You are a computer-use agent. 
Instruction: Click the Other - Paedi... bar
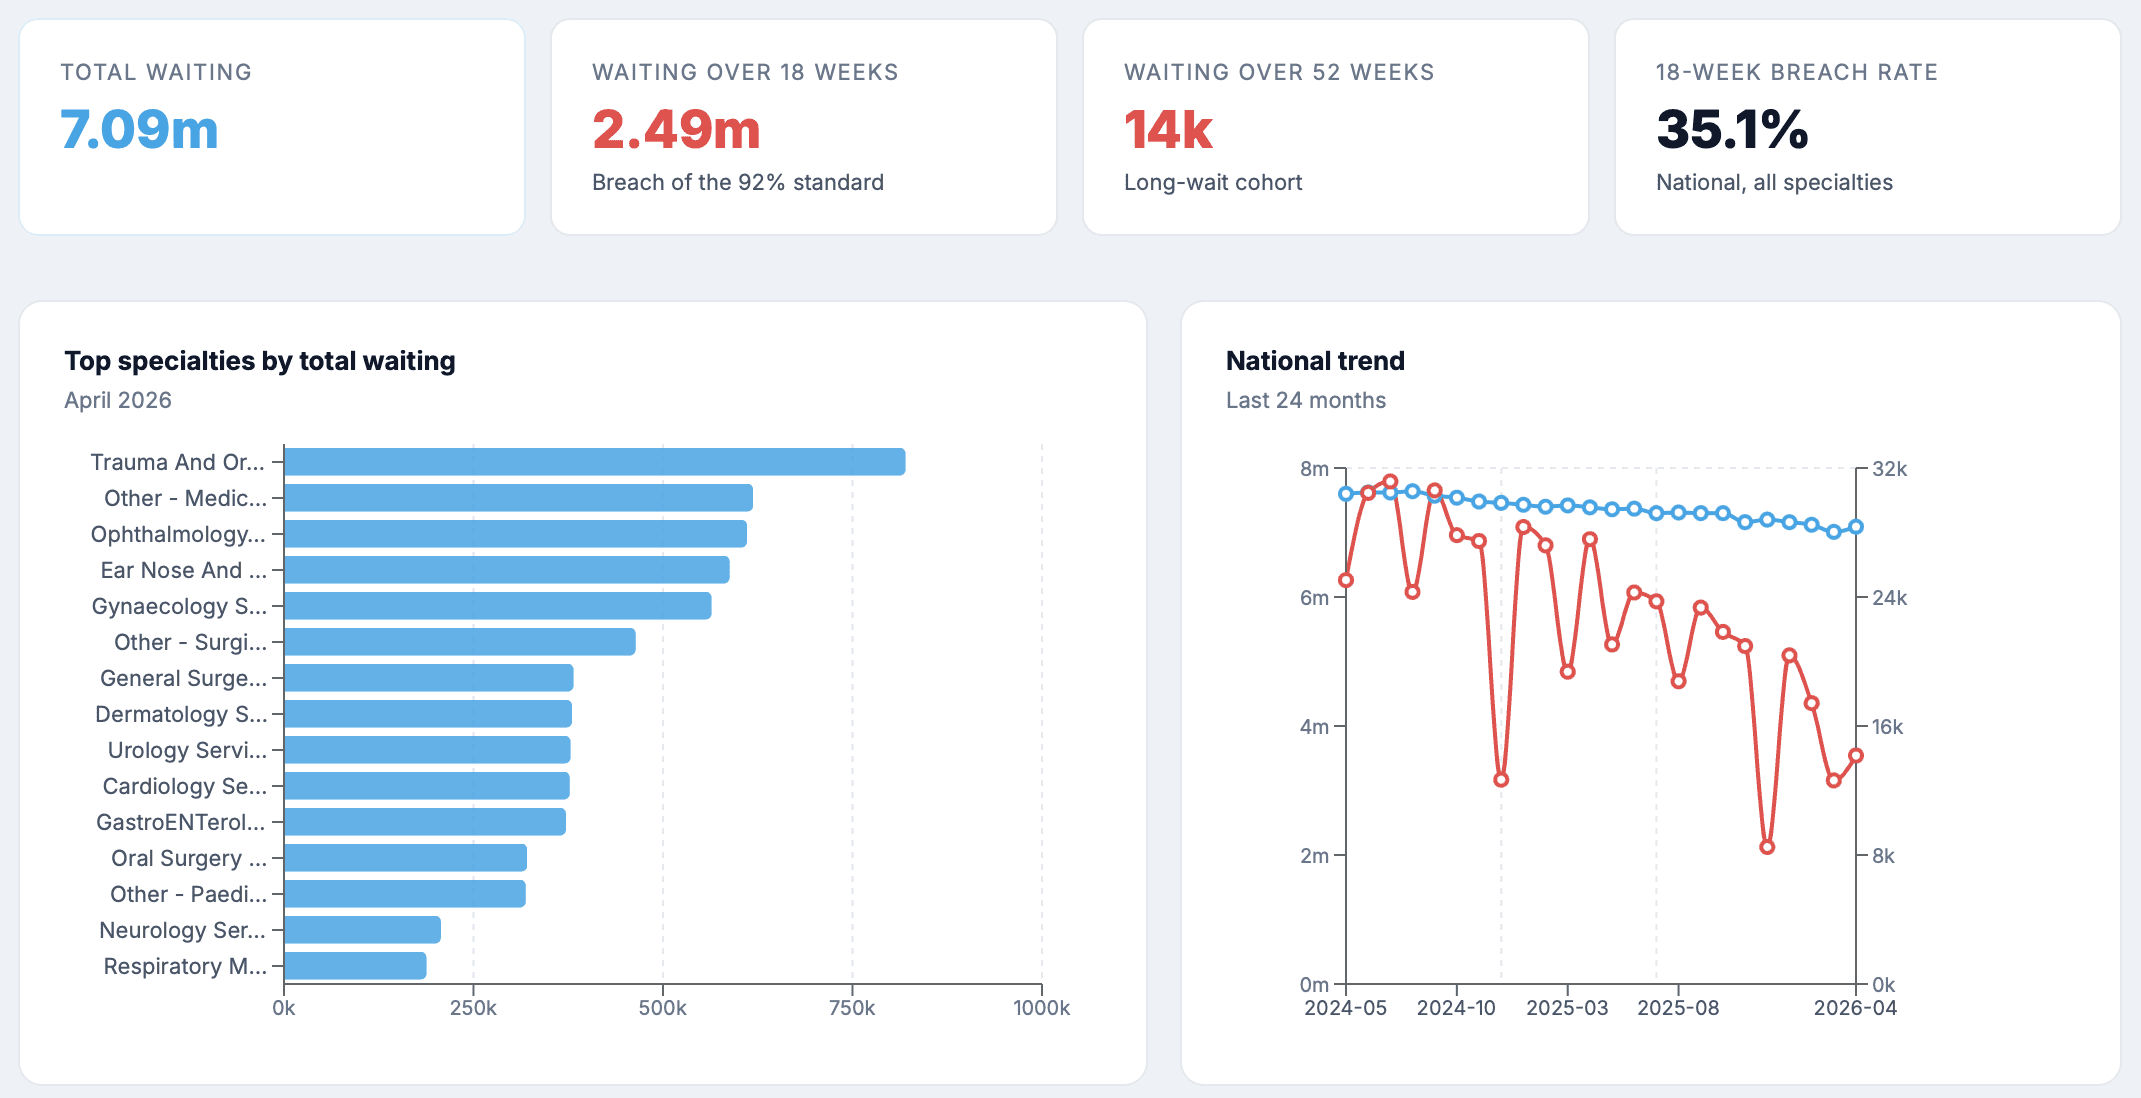point(405,894)
